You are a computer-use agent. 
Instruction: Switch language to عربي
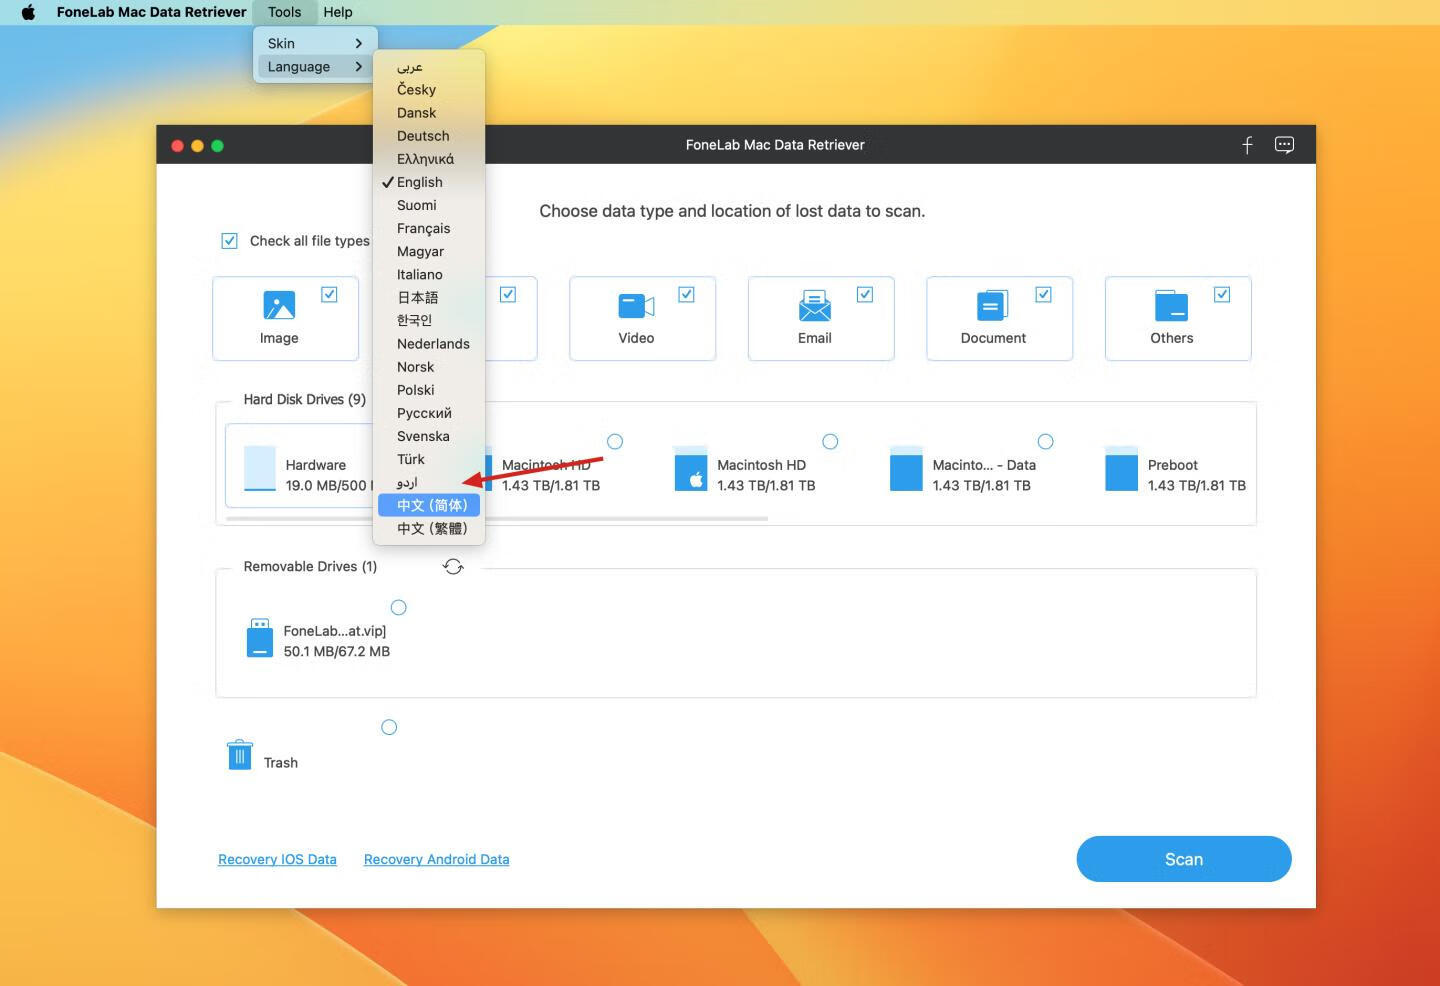[429, 66]
